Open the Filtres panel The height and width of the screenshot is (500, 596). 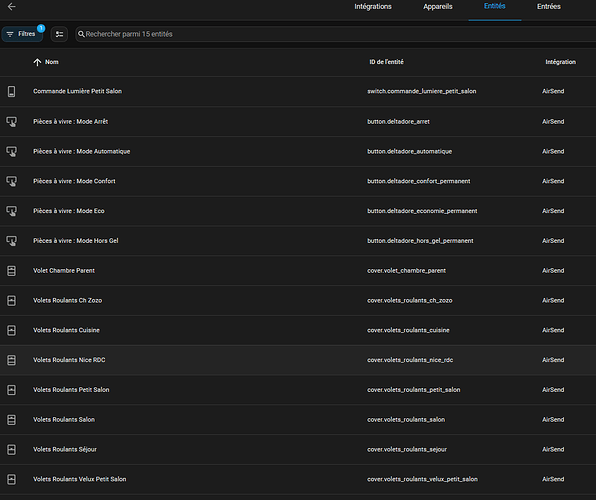click(22, 34)
